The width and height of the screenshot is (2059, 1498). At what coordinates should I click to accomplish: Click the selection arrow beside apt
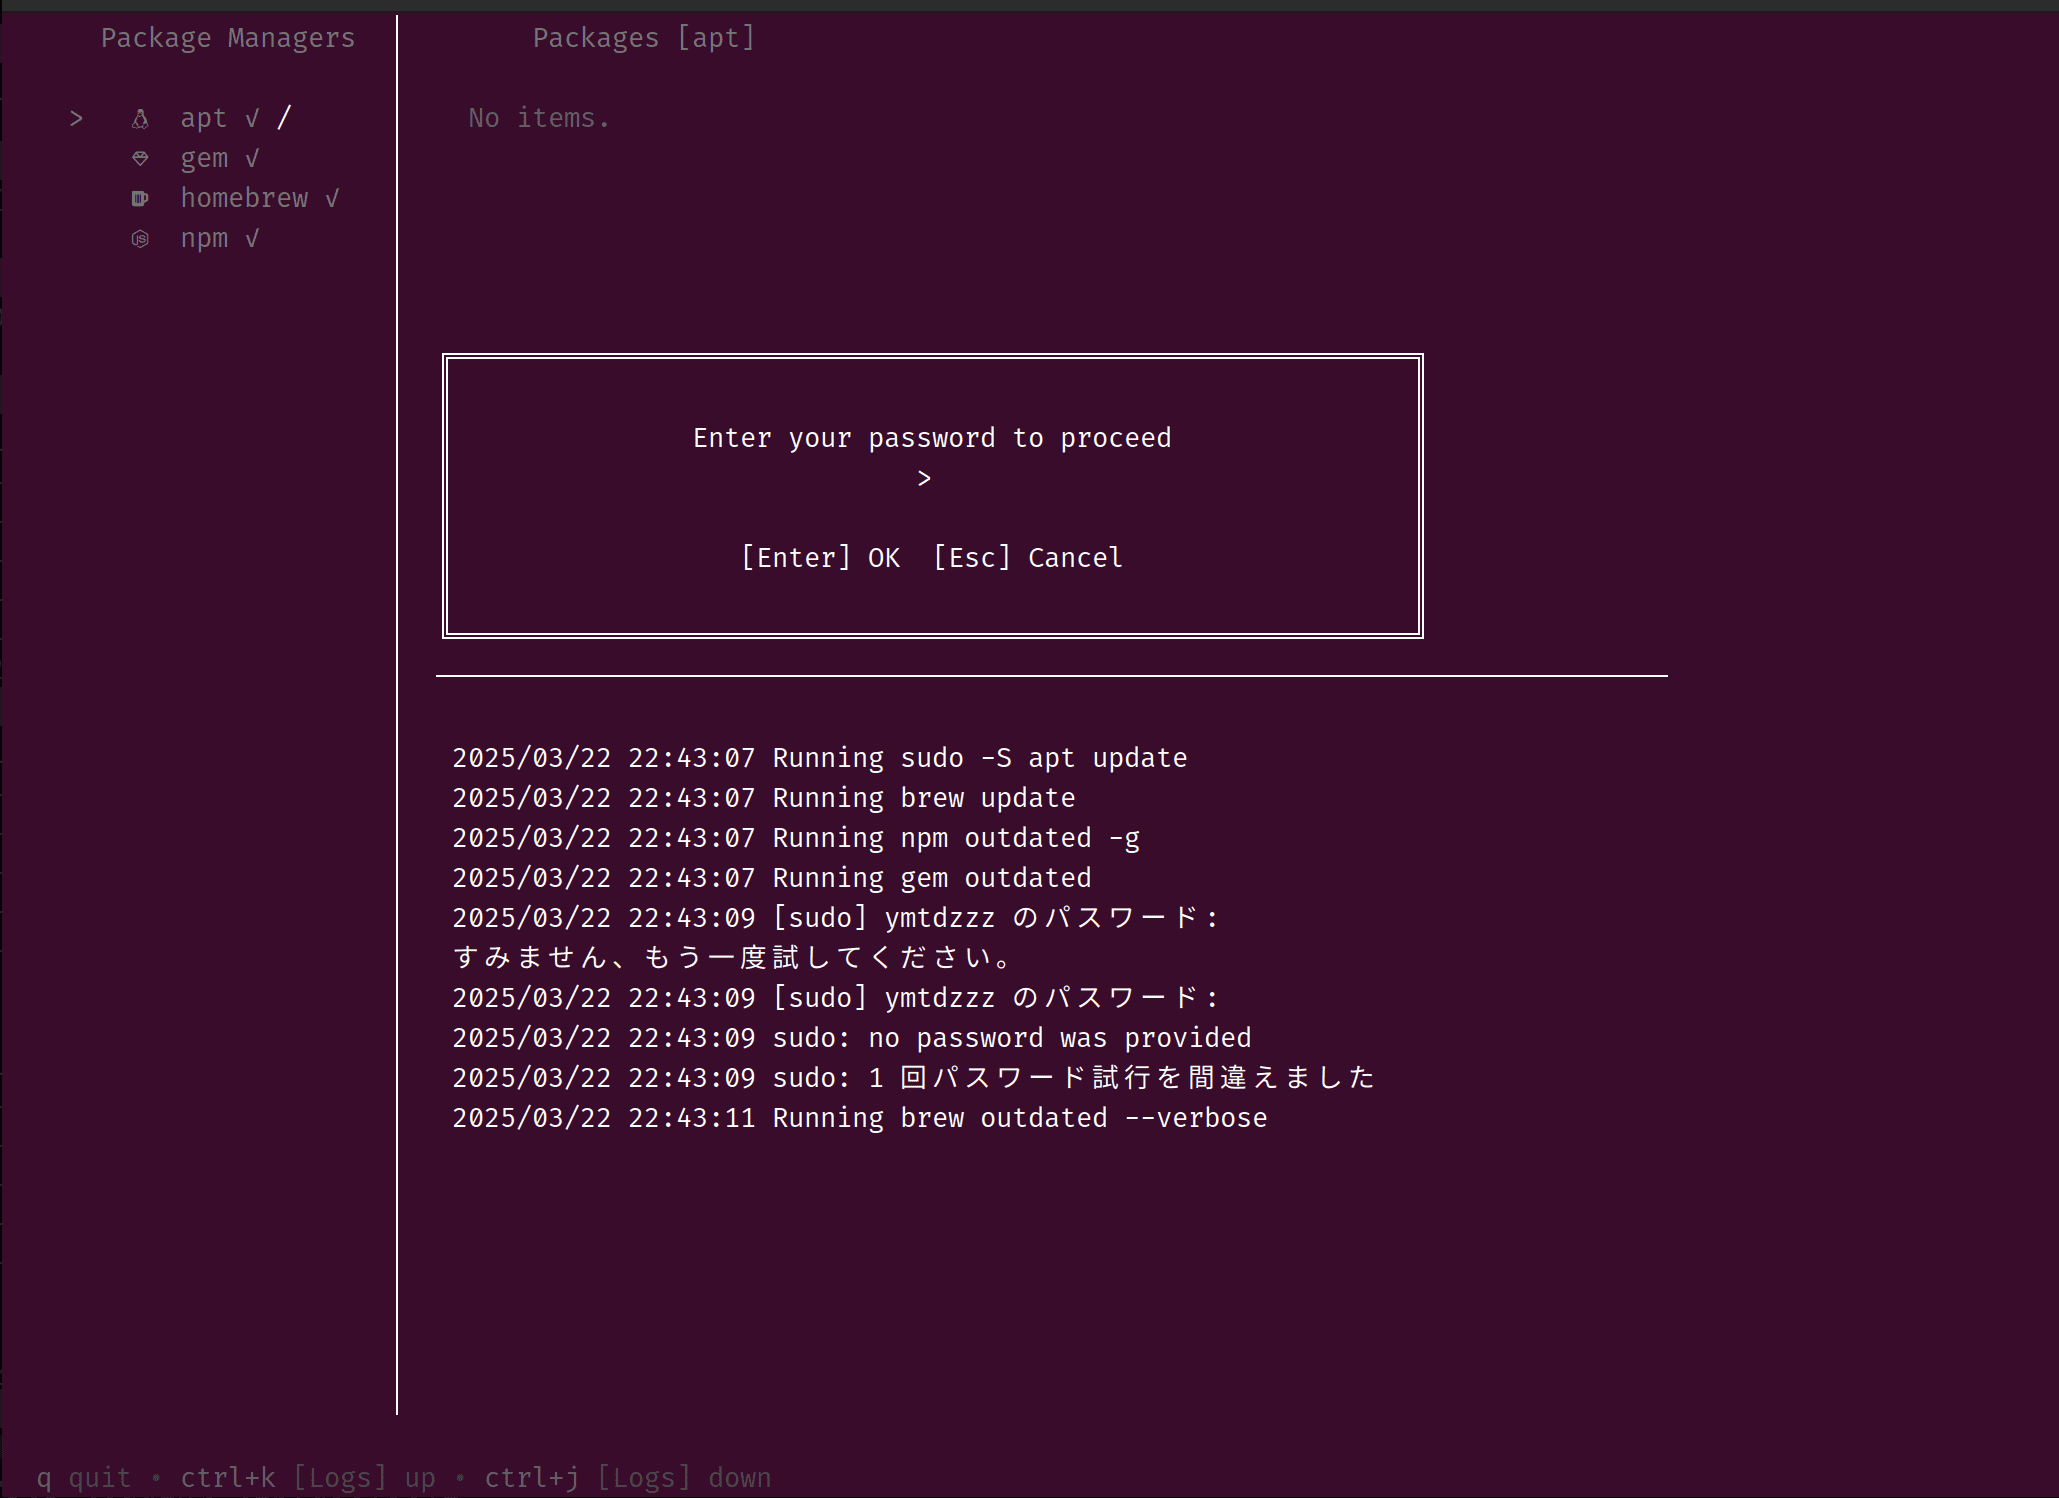click(76, 119)
